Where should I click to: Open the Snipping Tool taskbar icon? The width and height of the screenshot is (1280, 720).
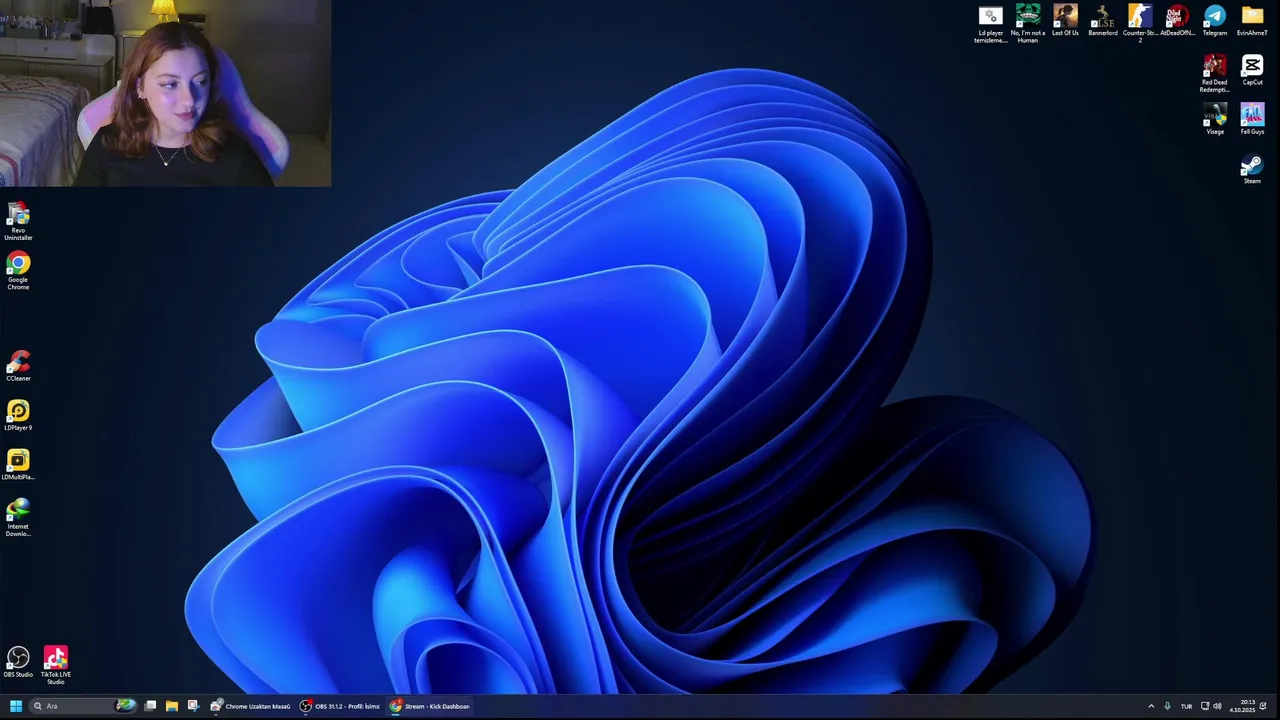(x=193, y=706)
